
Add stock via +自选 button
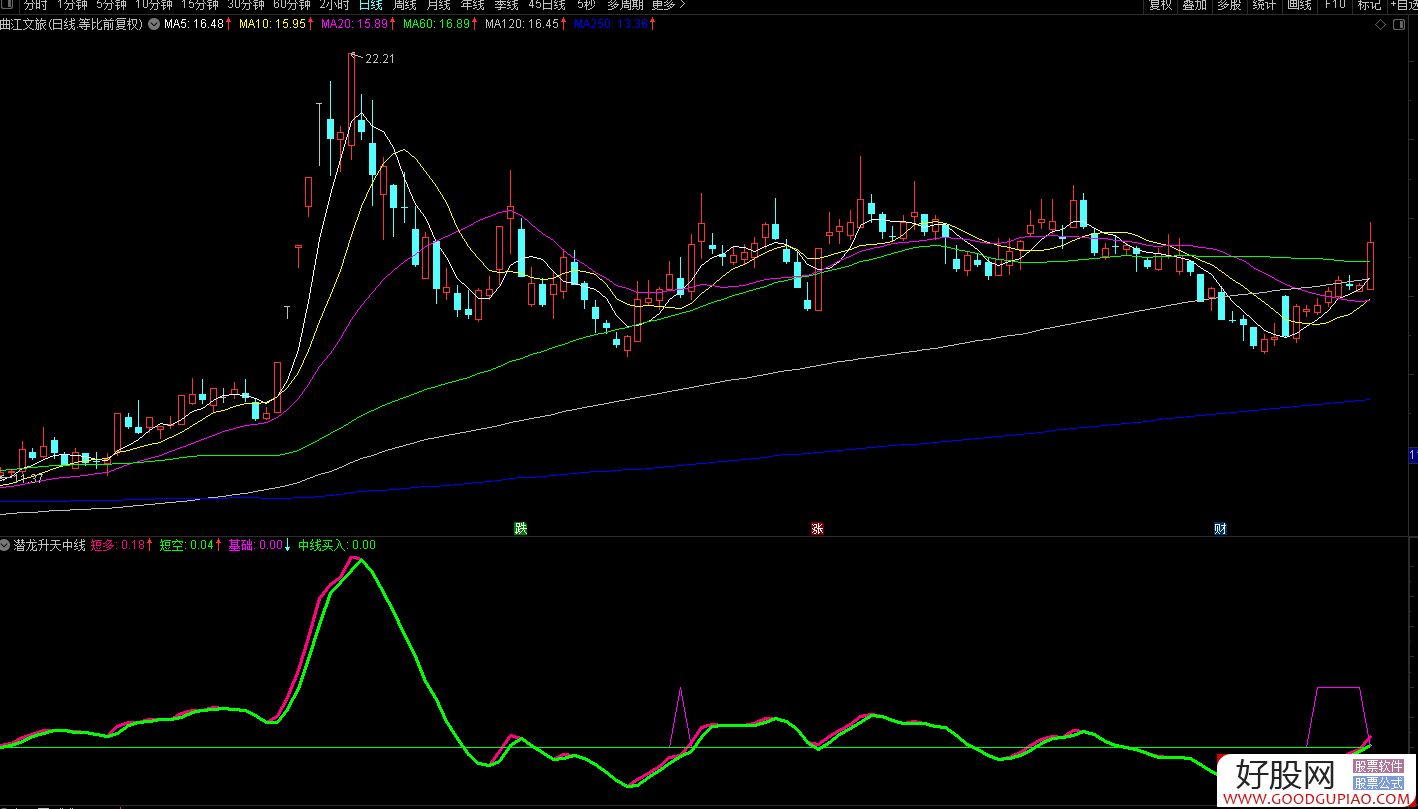tap(1403, 5)
